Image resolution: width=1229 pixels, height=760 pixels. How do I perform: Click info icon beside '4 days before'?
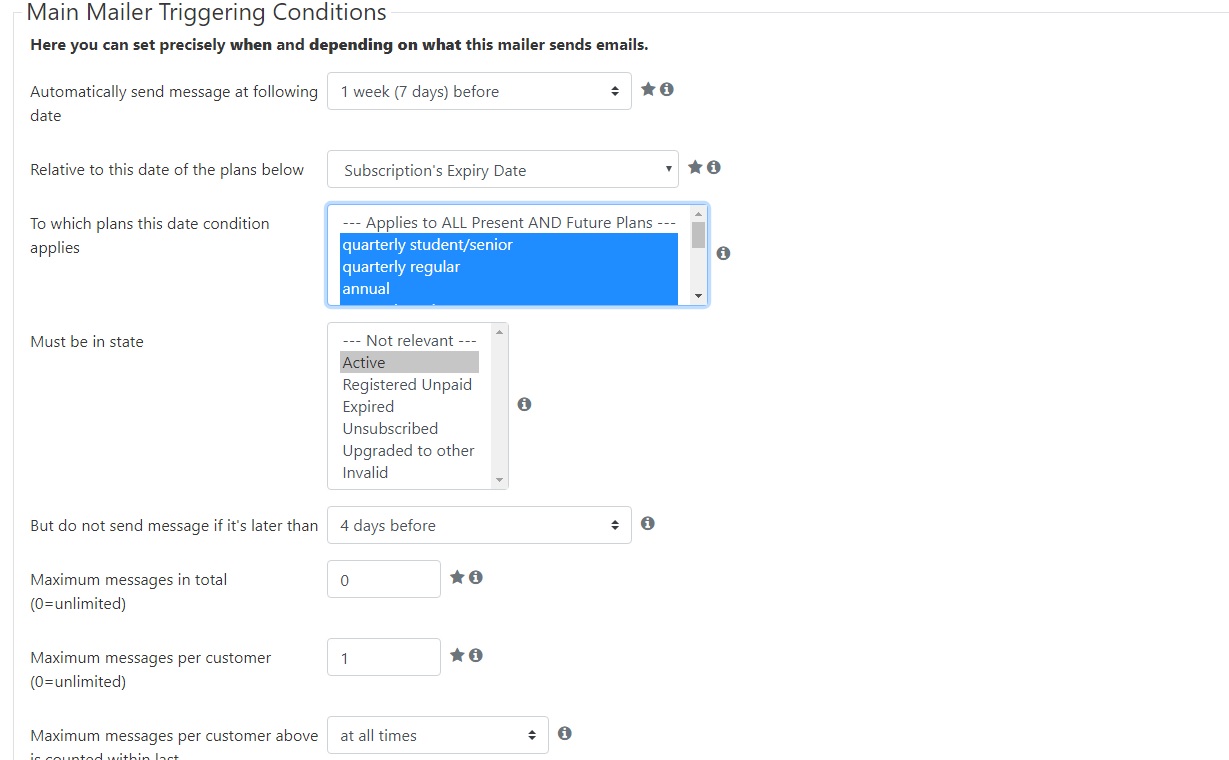click(x=648, y=523)
